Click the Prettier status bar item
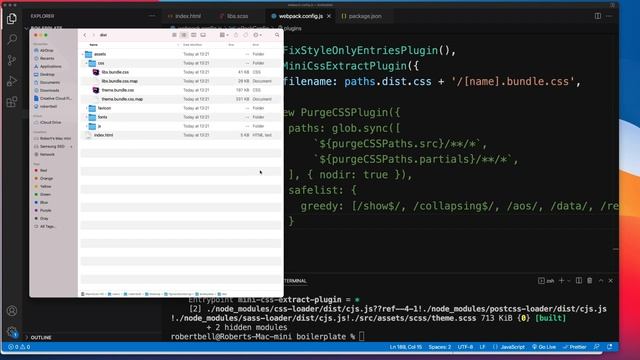Image resolution: width=640 pixels, height=360 pixels. point(575,347)
